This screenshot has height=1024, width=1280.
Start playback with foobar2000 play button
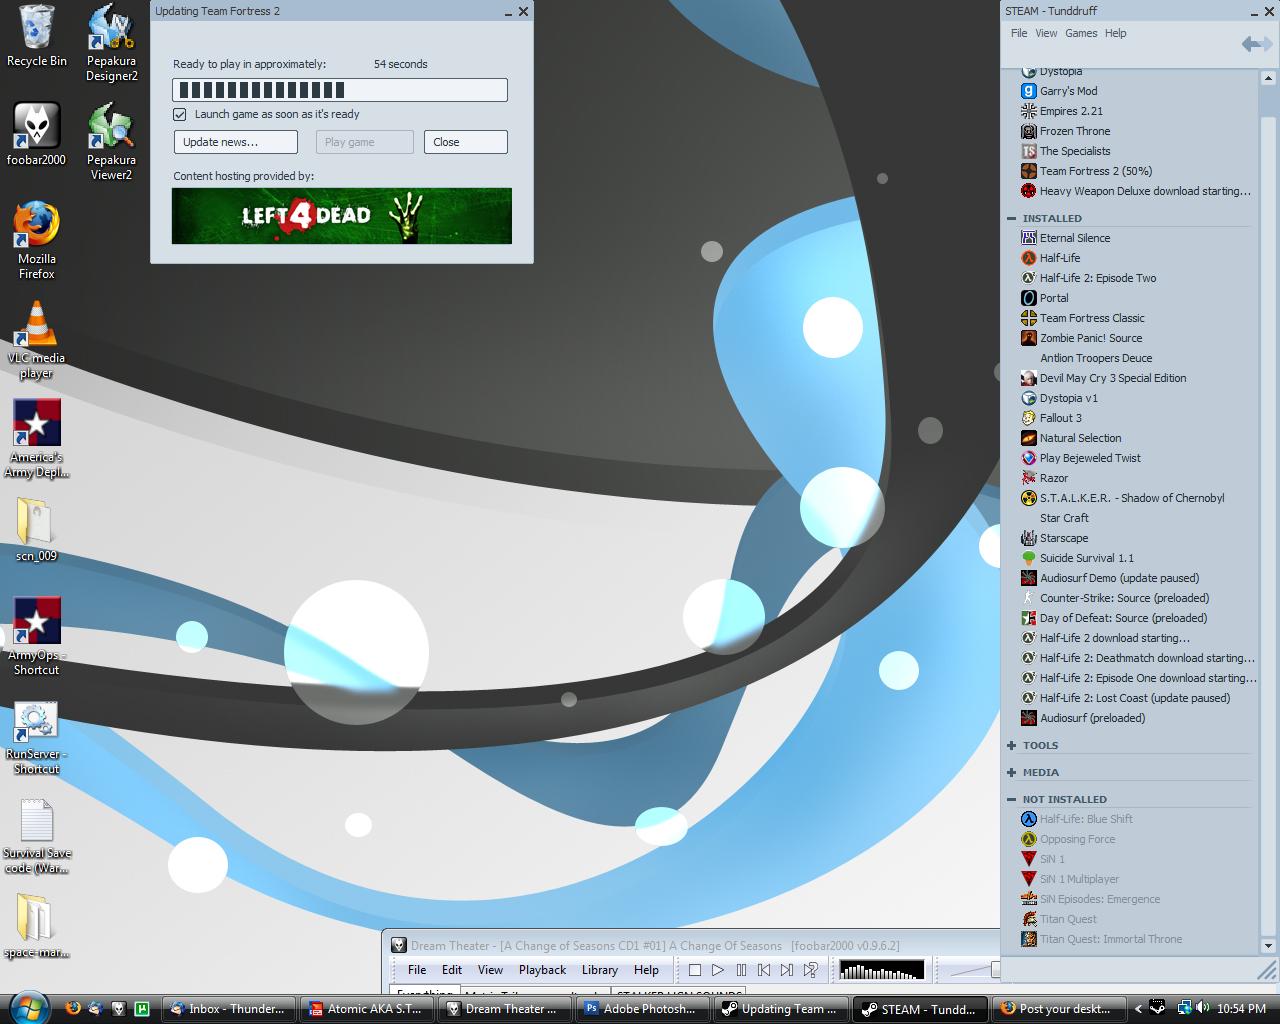(718, 970)
